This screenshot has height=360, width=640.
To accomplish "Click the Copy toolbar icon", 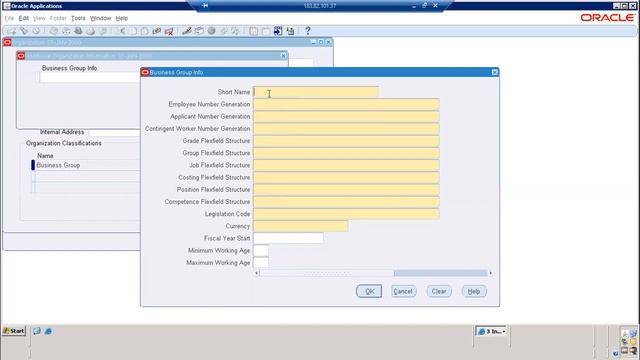I will (x=133, y=31).
